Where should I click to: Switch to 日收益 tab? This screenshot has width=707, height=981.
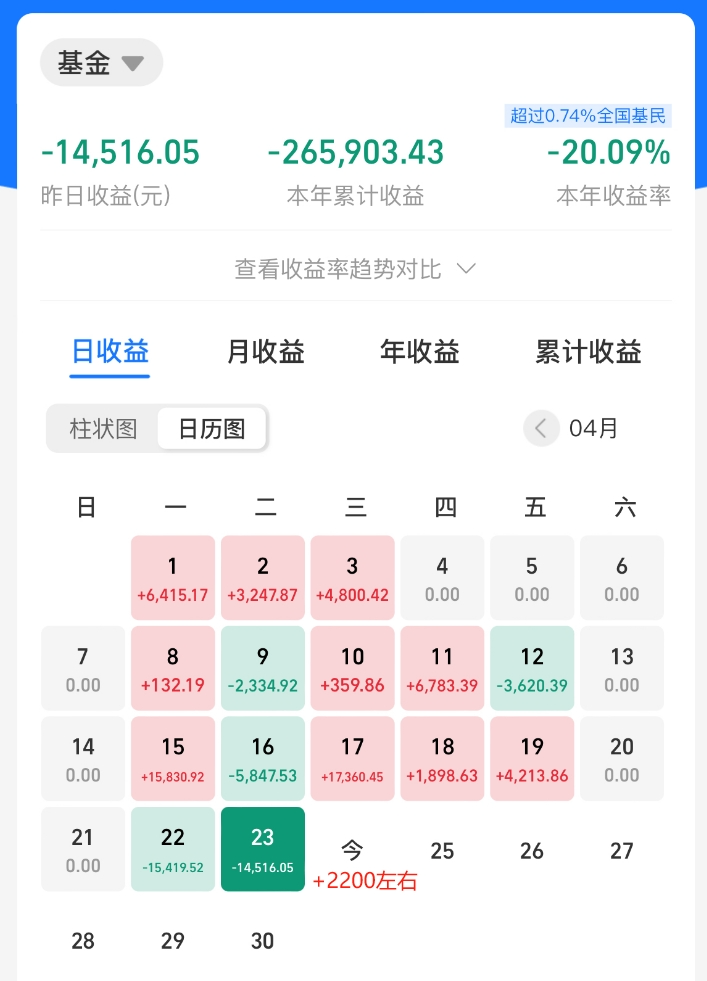point(110,352)
